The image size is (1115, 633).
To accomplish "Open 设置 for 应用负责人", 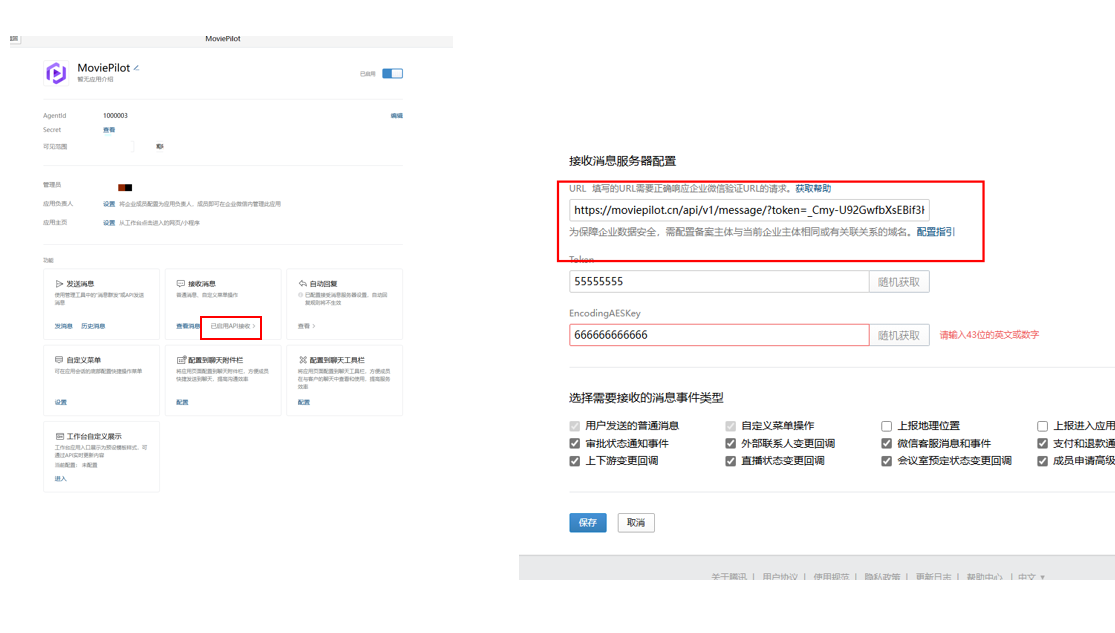I will (x=109, y=204).
